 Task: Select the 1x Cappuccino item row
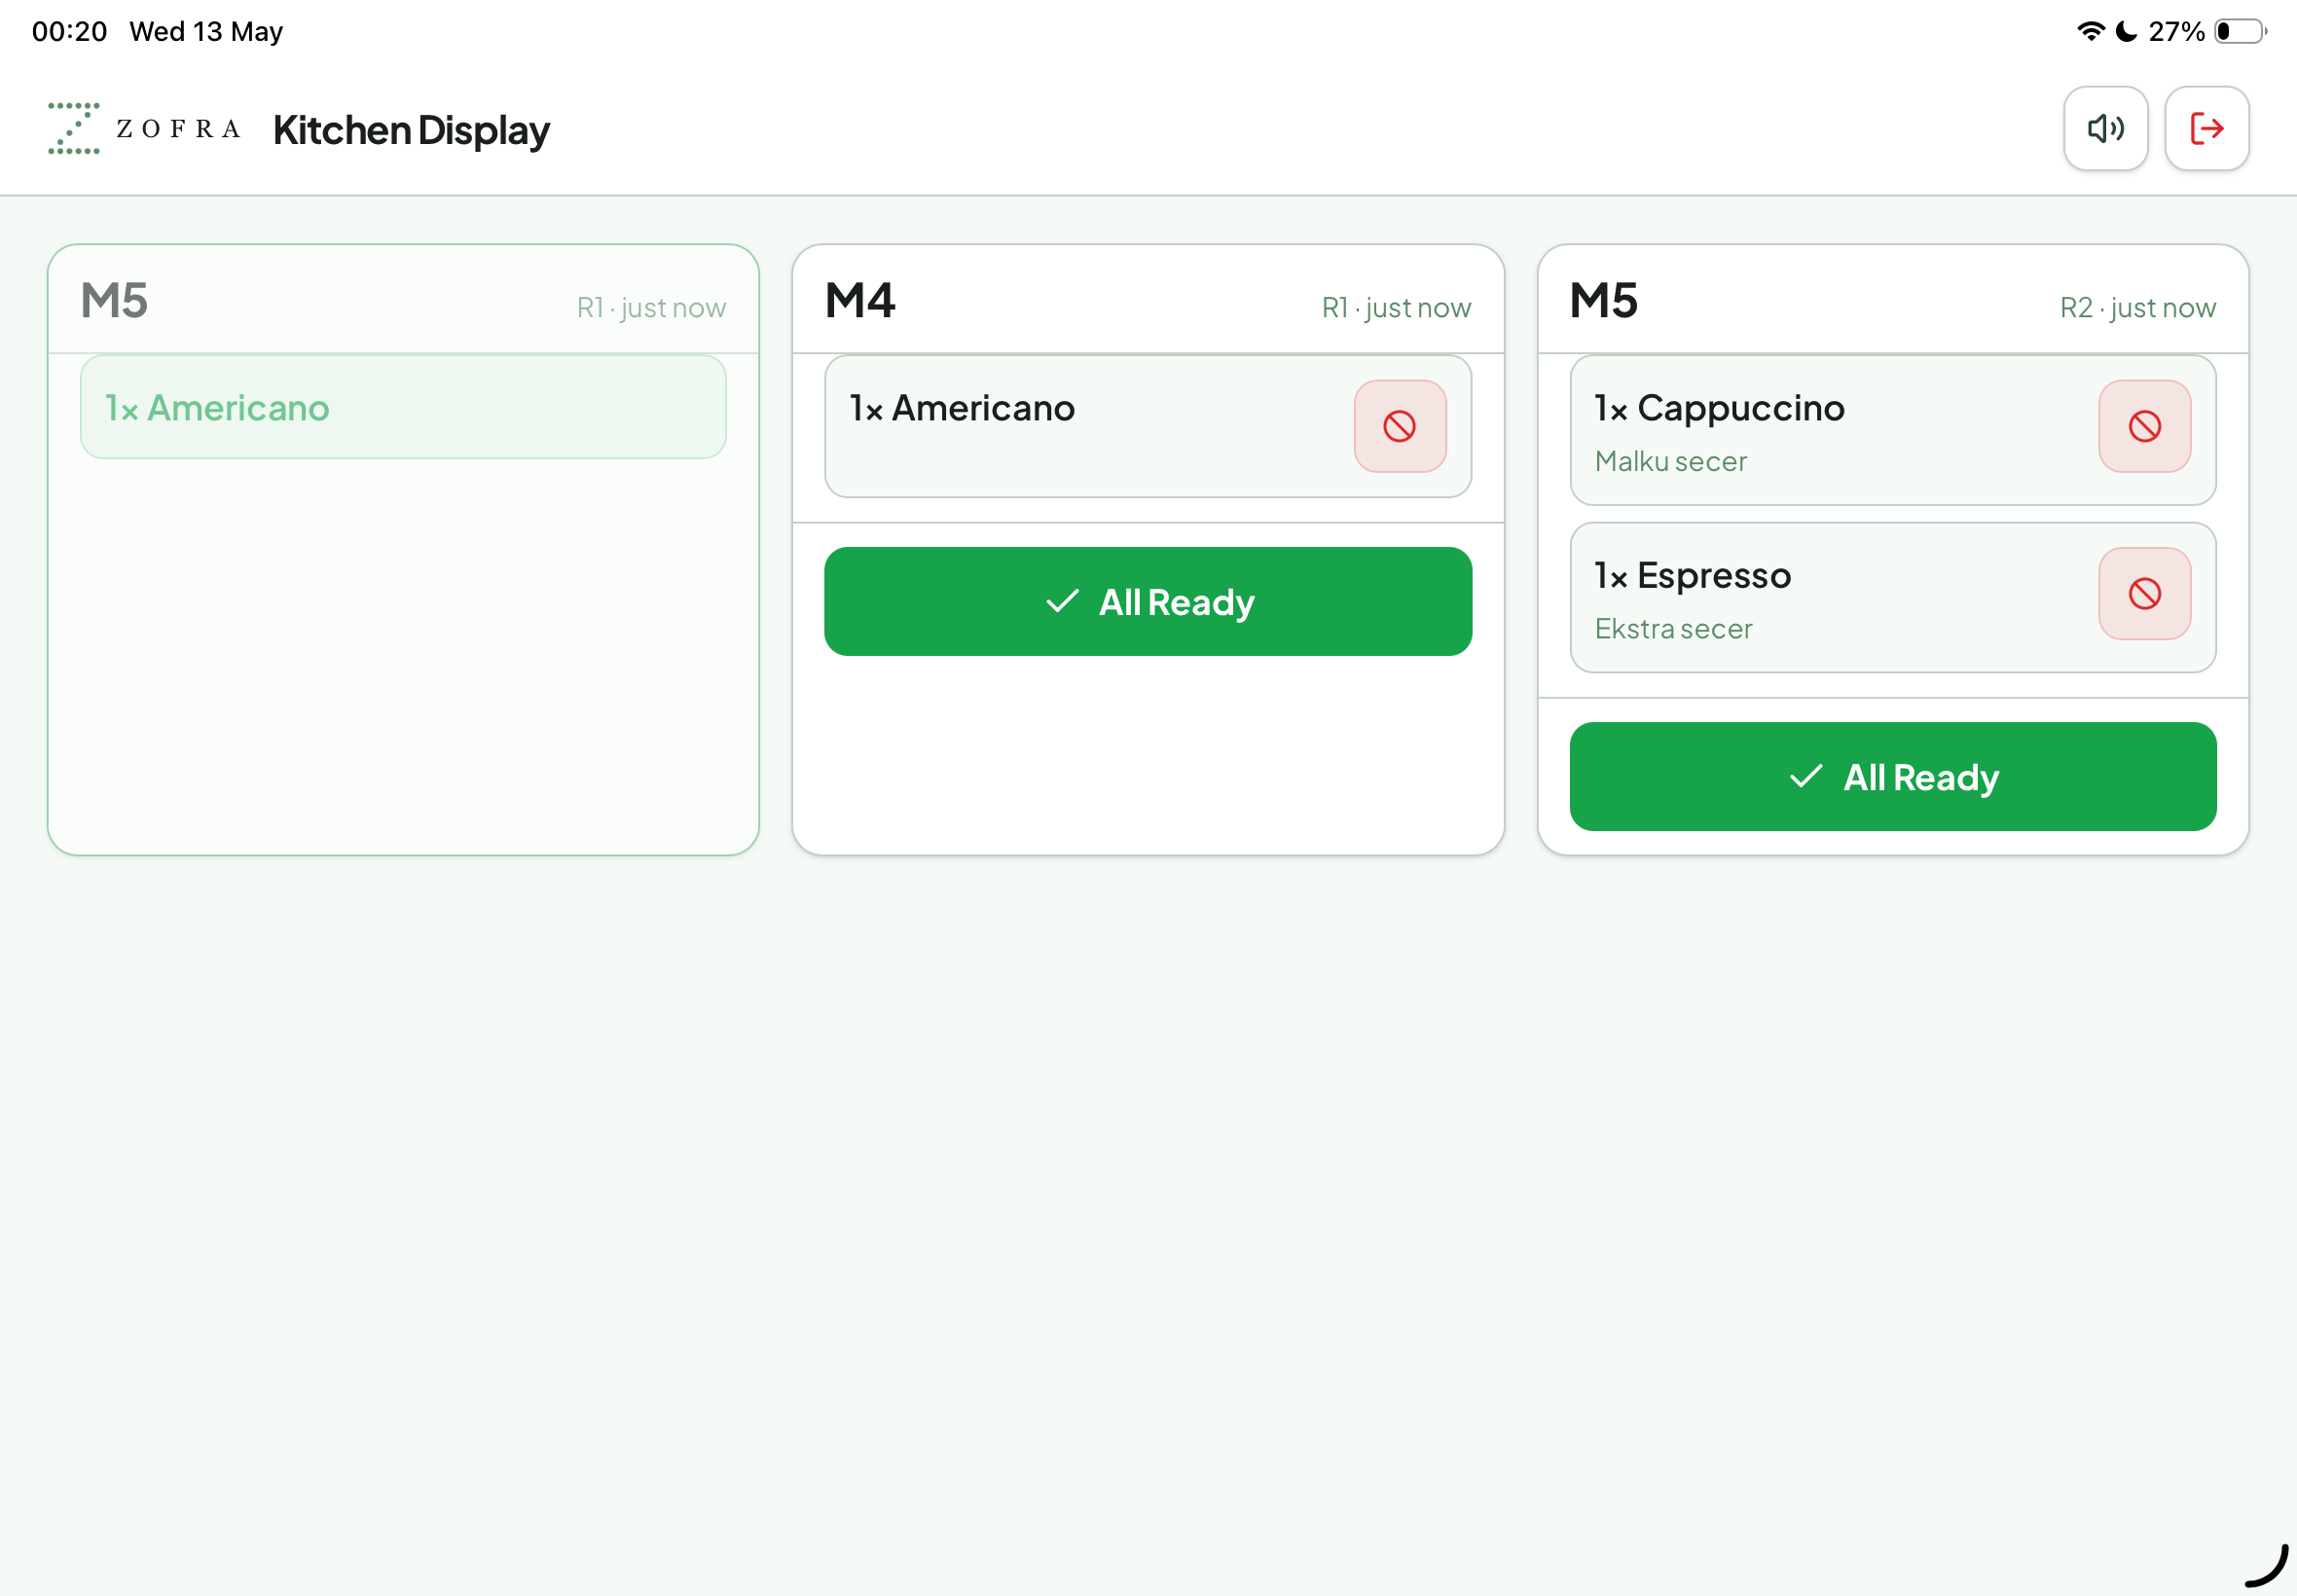pyautogui.click(x=1892, y=430)
